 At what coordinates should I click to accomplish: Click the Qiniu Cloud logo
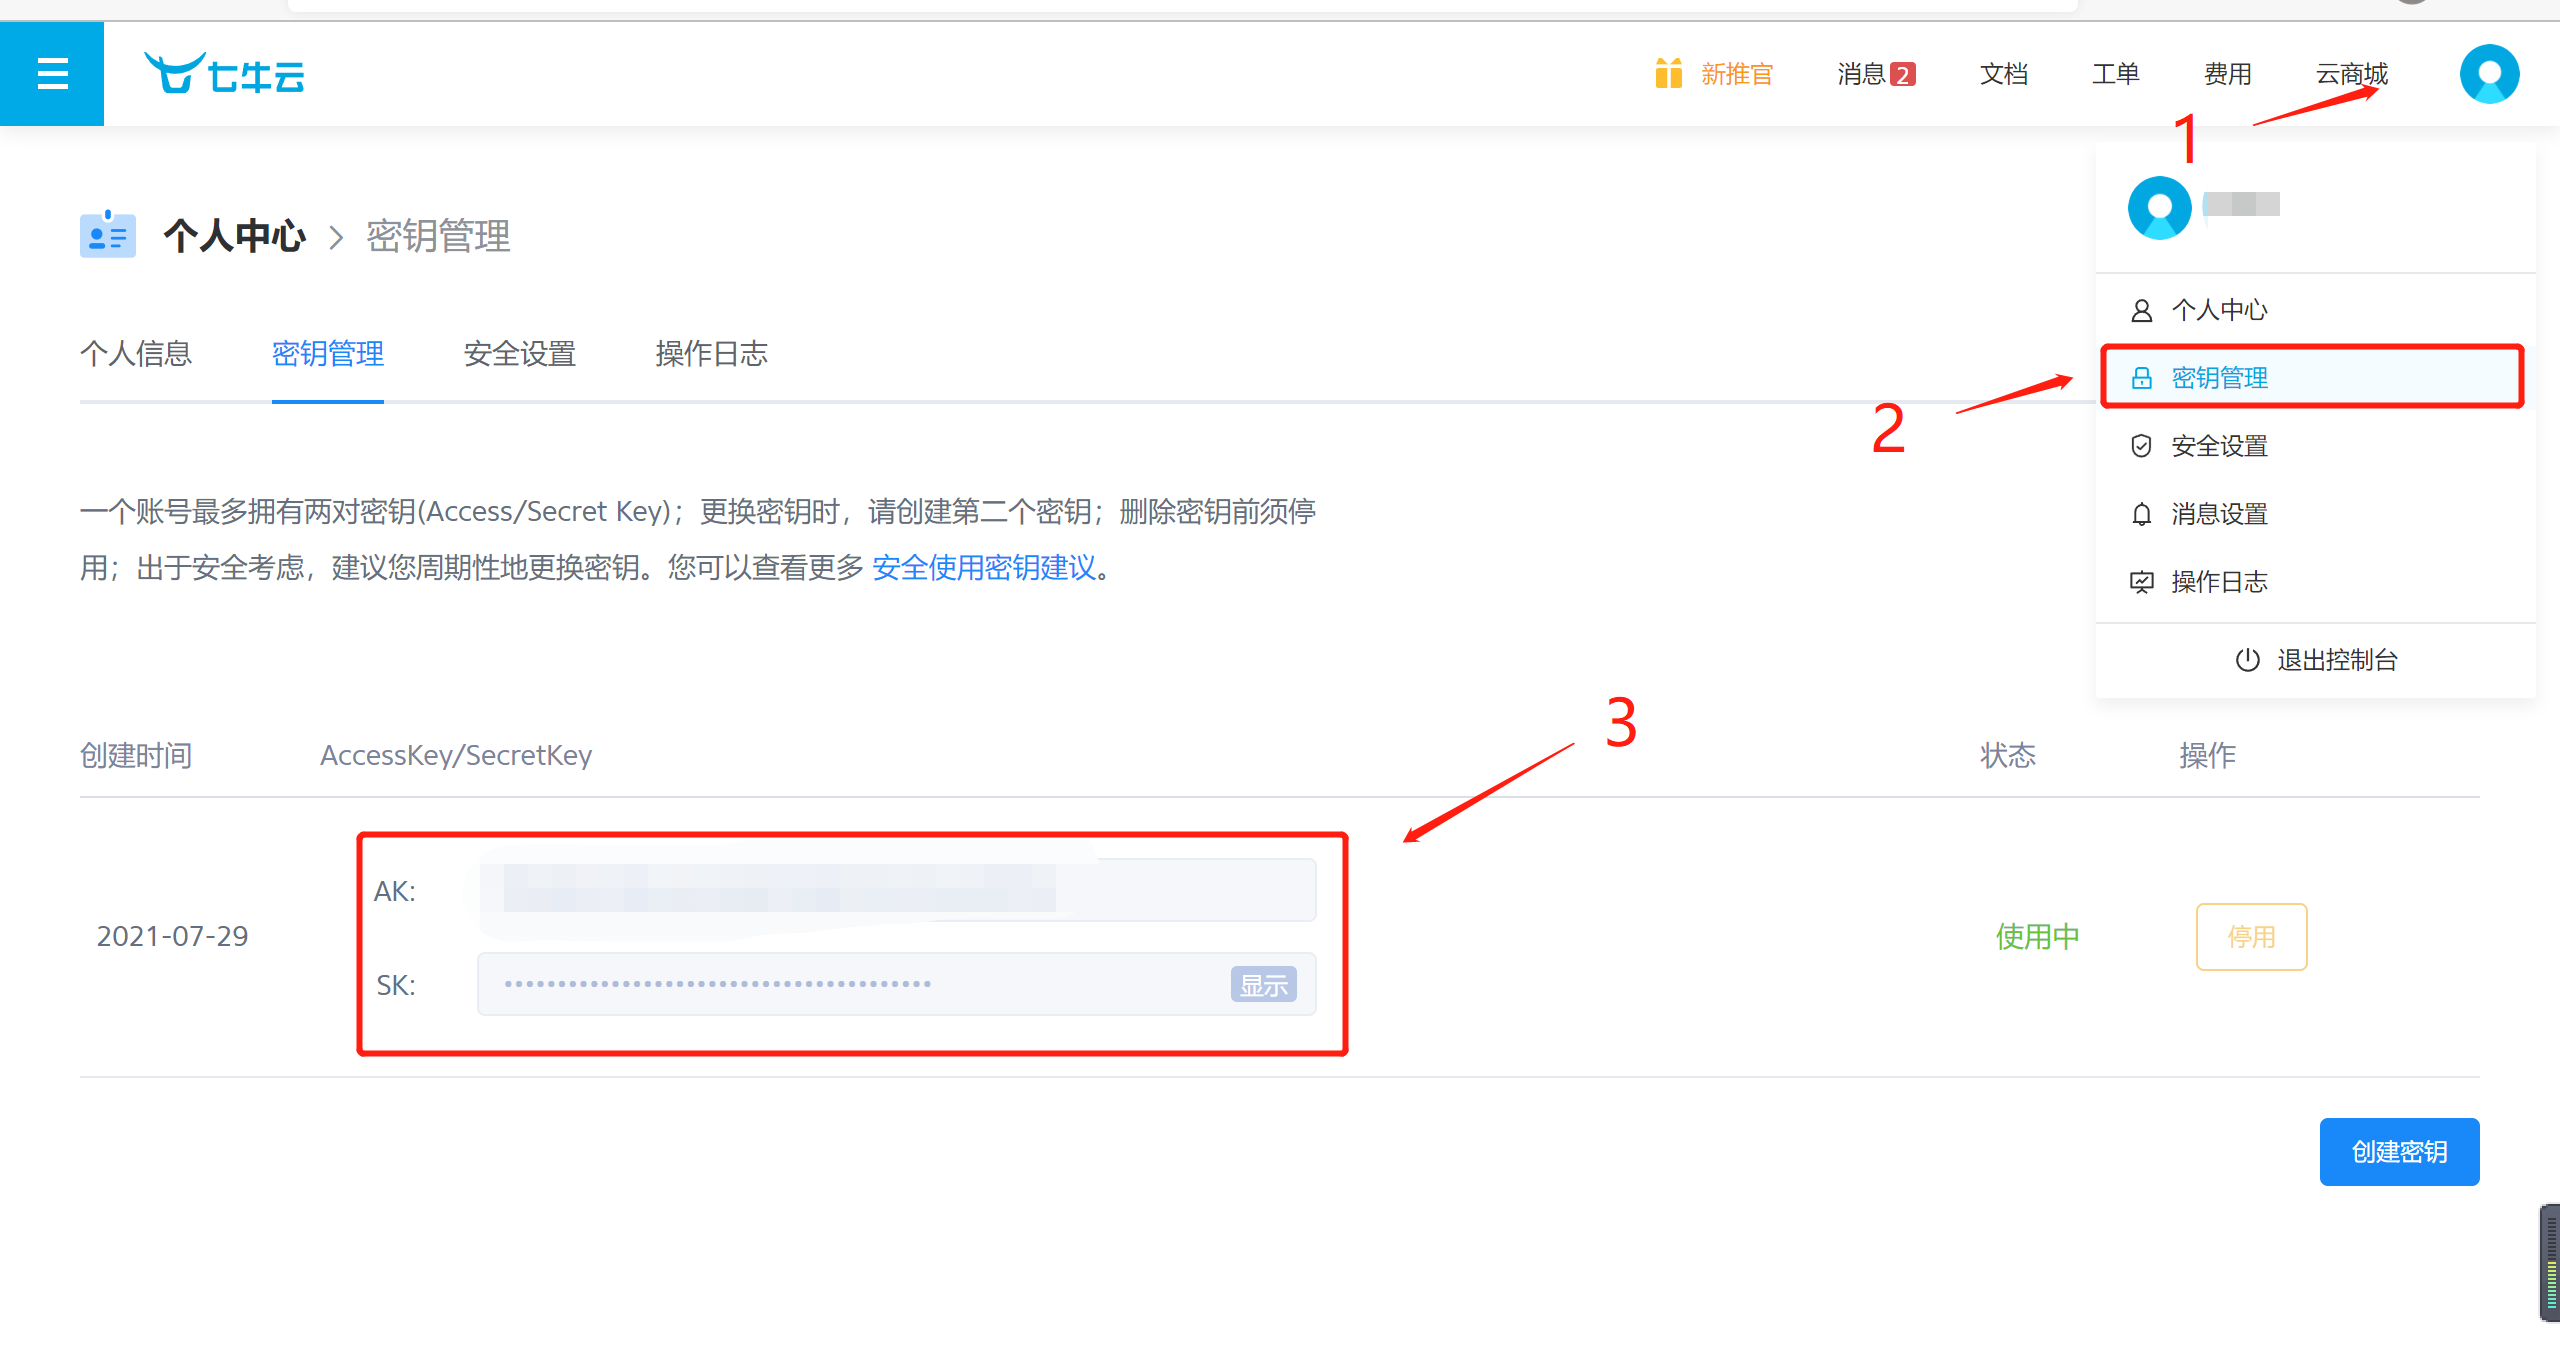pyautogui.click(x=225, y=74)
